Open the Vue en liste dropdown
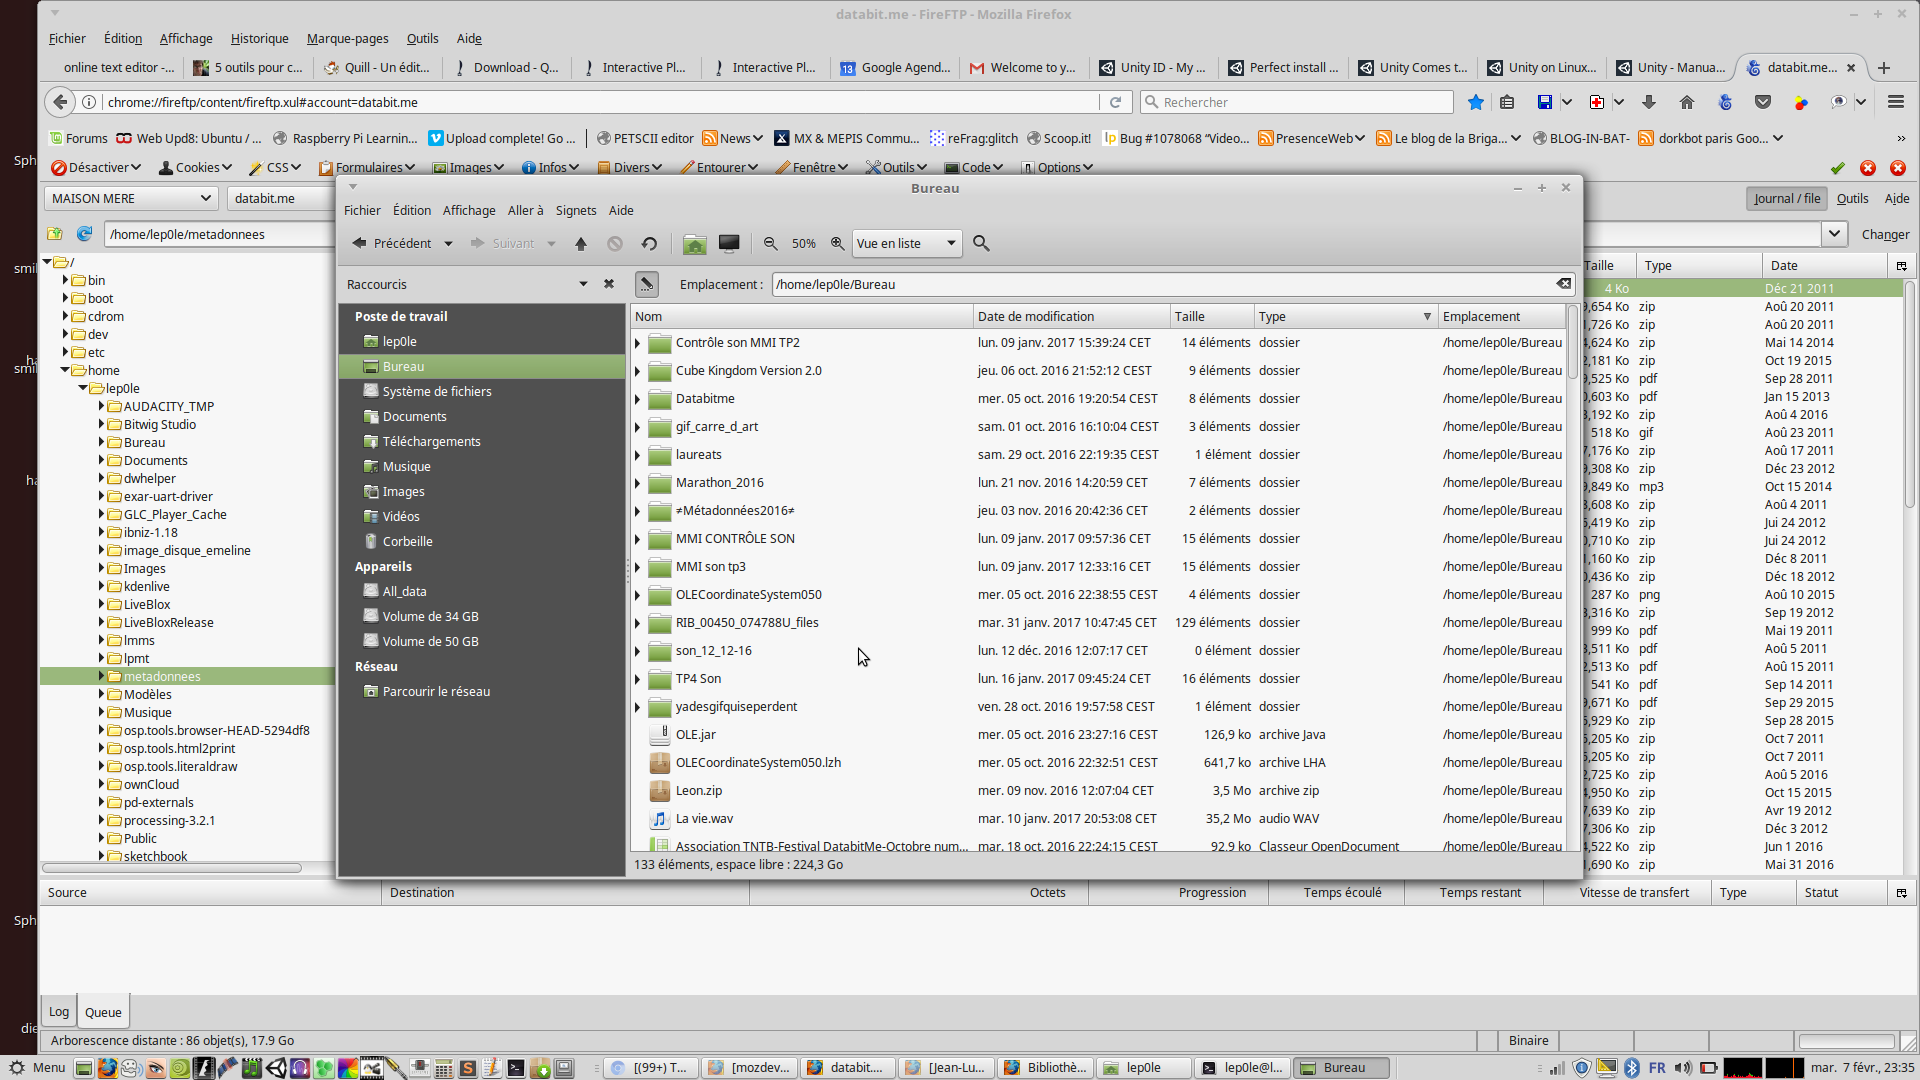Viewport: 1920px width, 1080px height. 906,243
